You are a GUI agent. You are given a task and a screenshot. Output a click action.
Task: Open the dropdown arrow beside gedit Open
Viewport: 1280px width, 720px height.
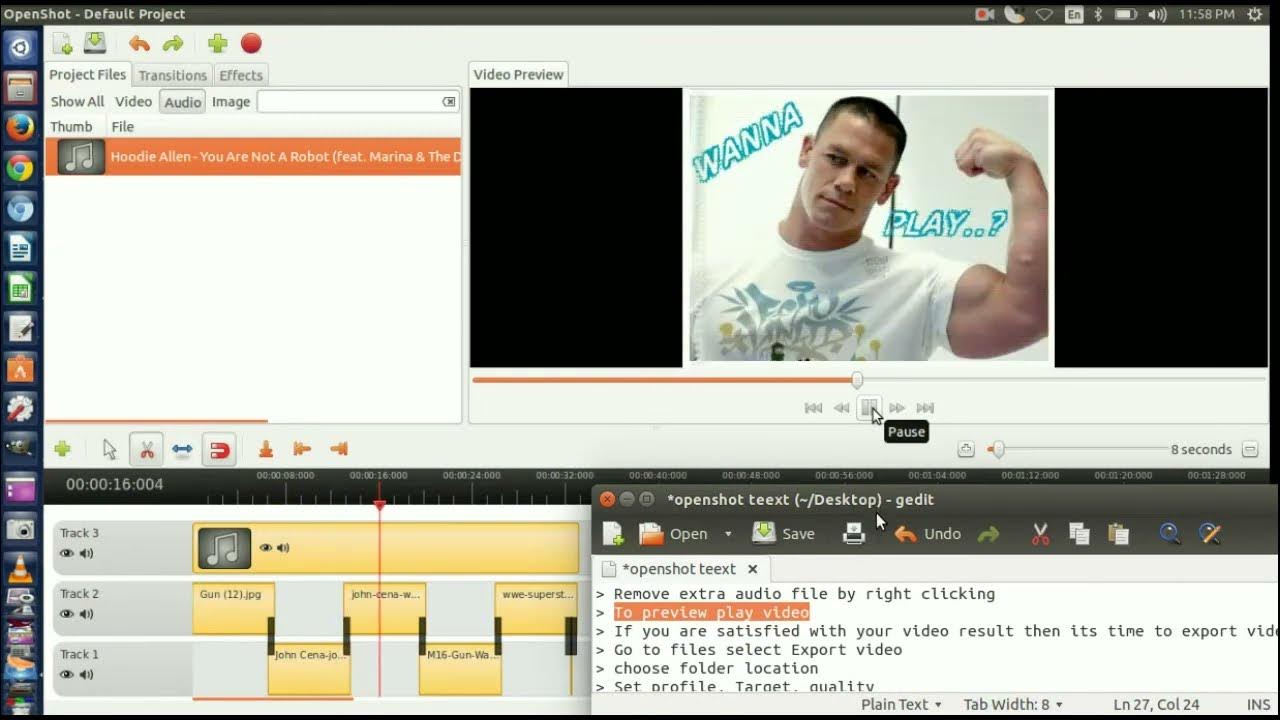[x=728, y=534]
